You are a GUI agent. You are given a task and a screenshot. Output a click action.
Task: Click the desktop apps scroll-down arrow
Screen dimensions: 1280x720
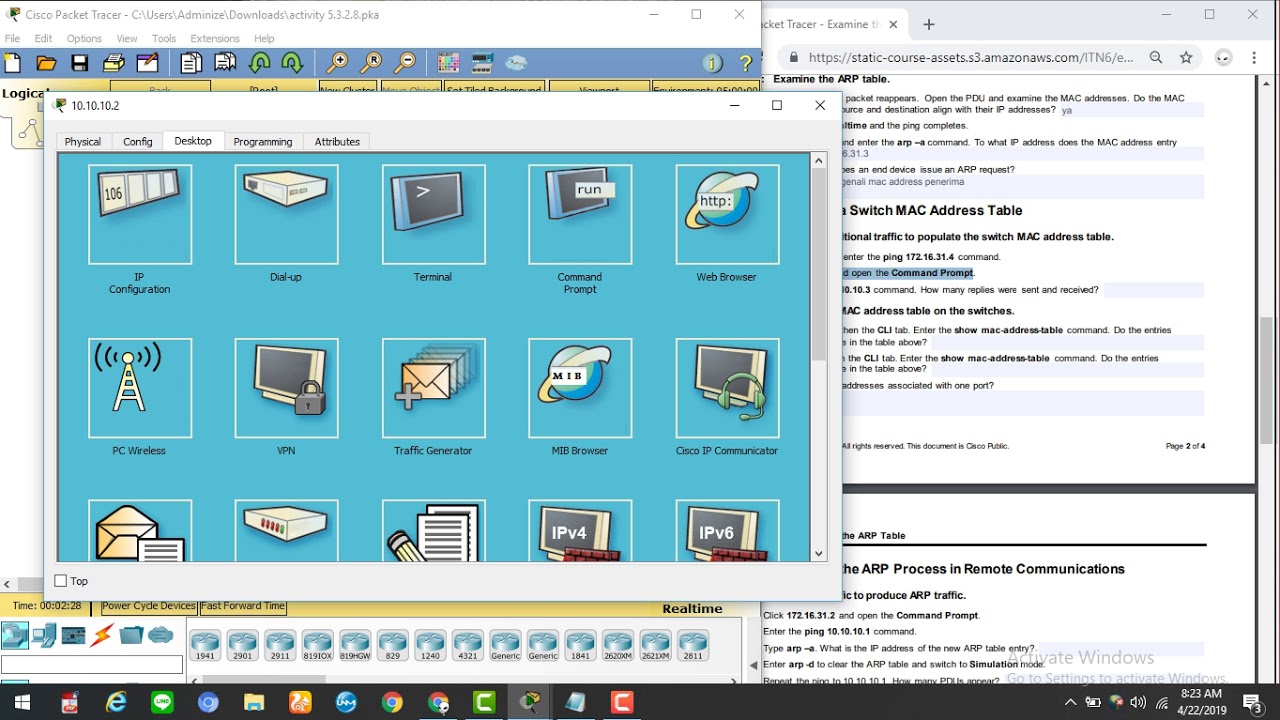point(819,553)
